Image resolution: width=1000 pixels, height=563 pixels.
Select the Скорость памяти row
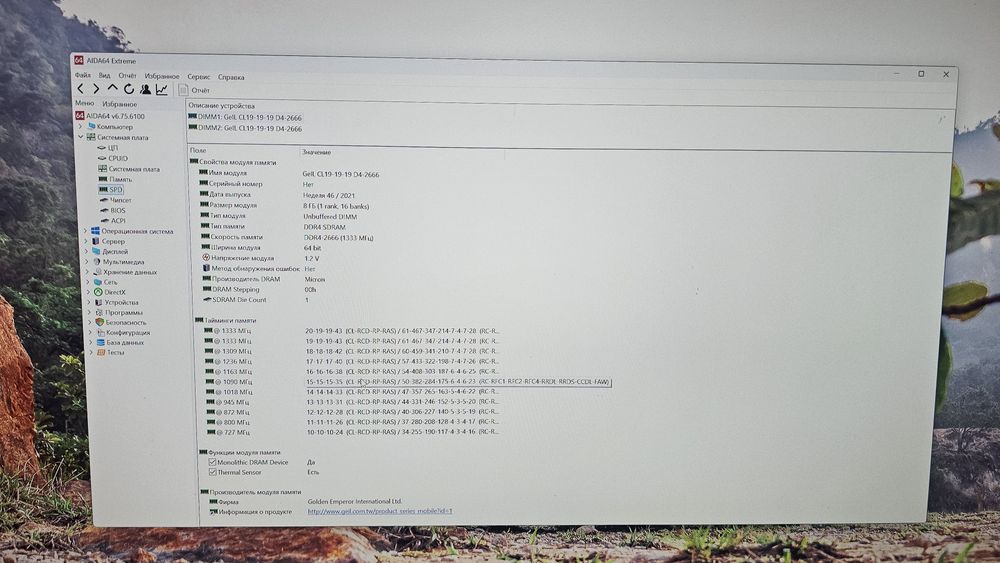tap(288, 237)
